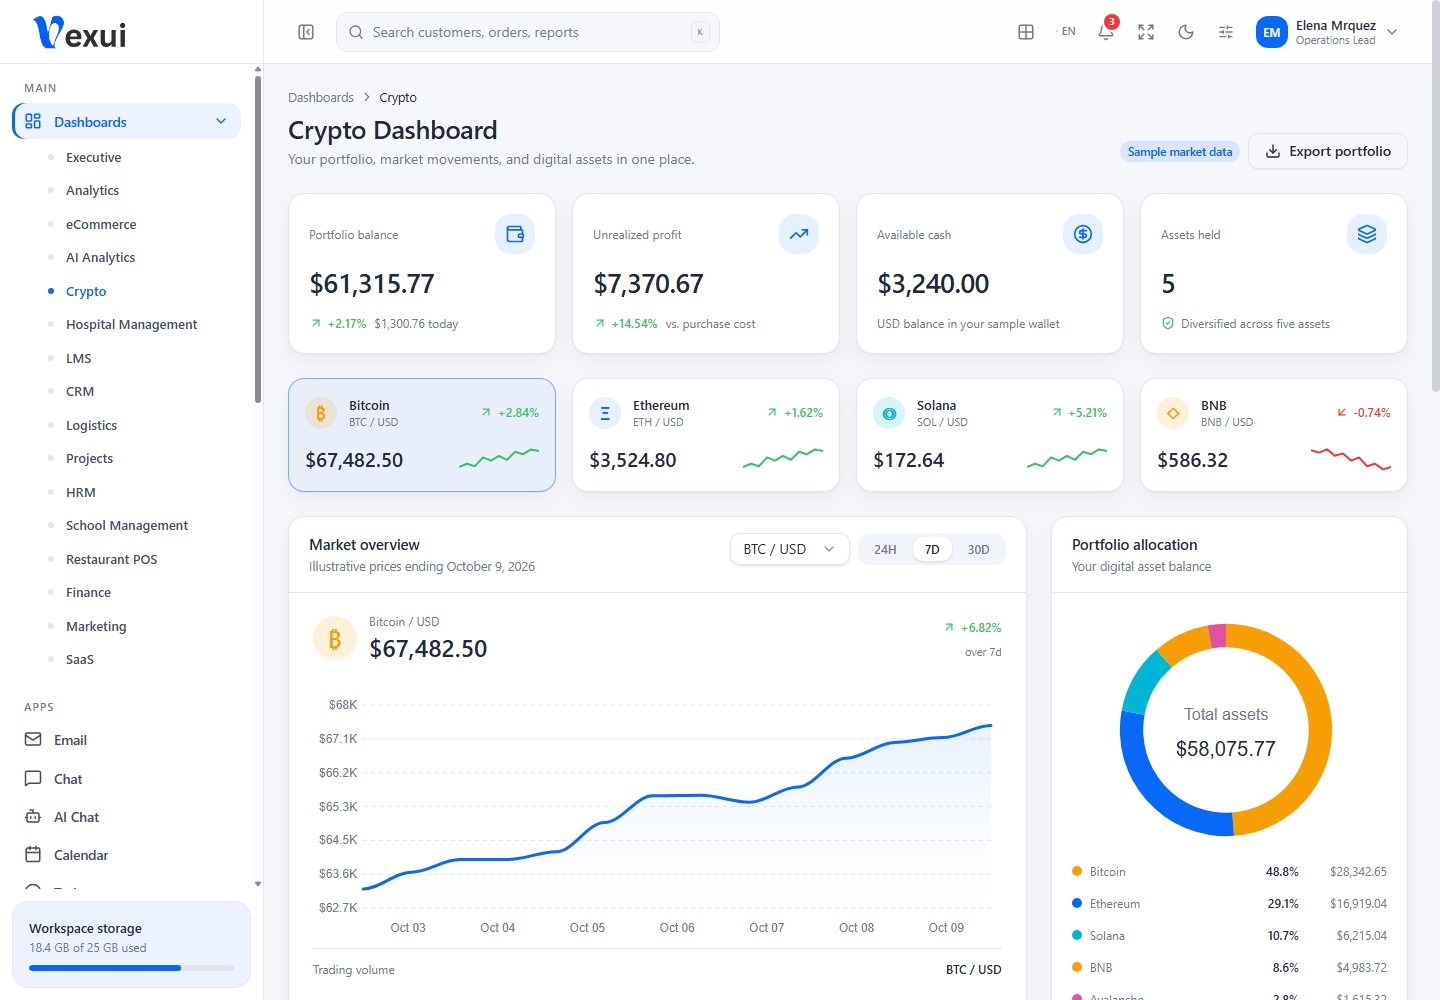Screen dimensions: 1440x1000
Task: Click the Solana icon in the SOL card
Action: (x=889, y=413)
